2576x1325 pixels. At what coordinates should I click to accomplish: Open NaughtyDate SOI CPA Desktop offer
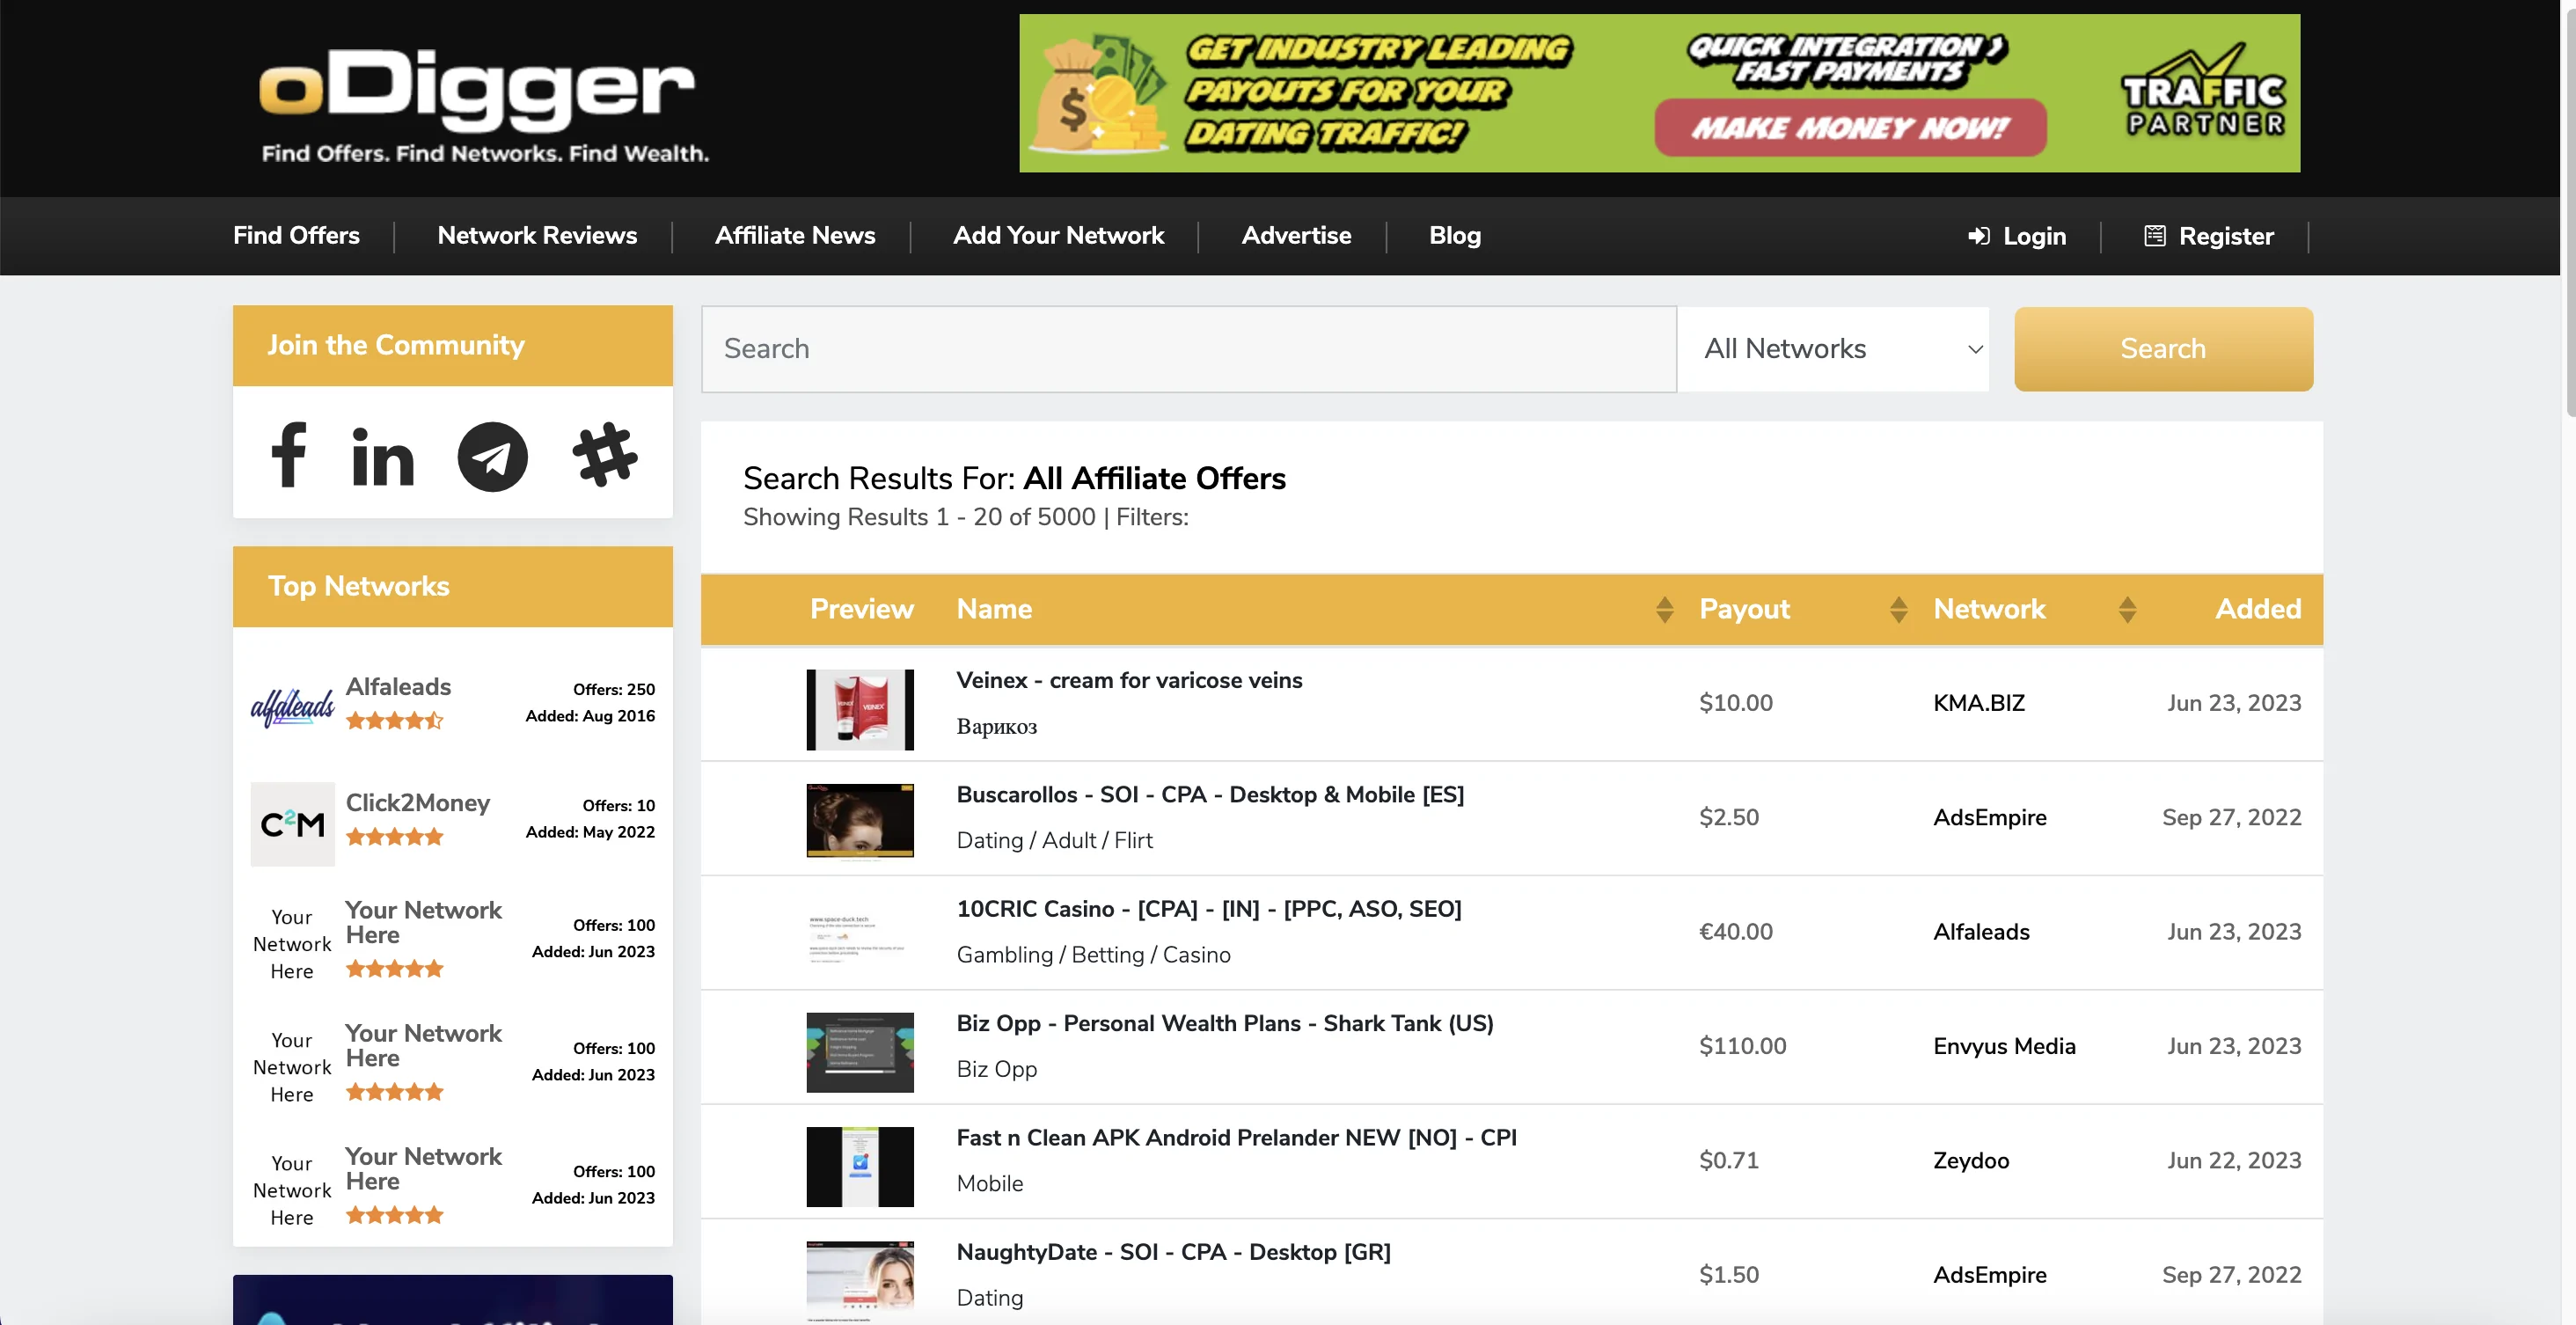[1174, 1252]
